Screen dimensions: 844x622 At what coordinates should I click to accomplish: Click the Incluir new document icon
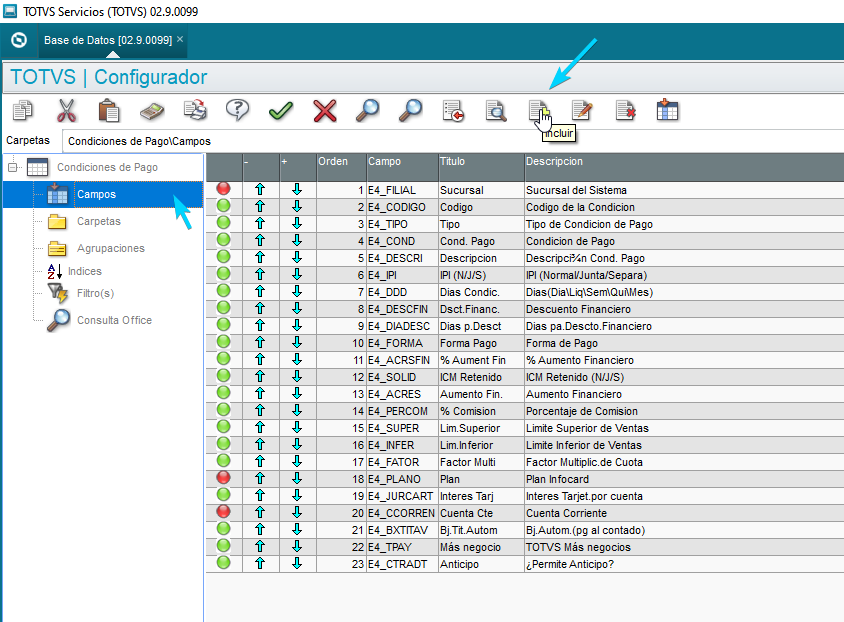coord(539,111)
